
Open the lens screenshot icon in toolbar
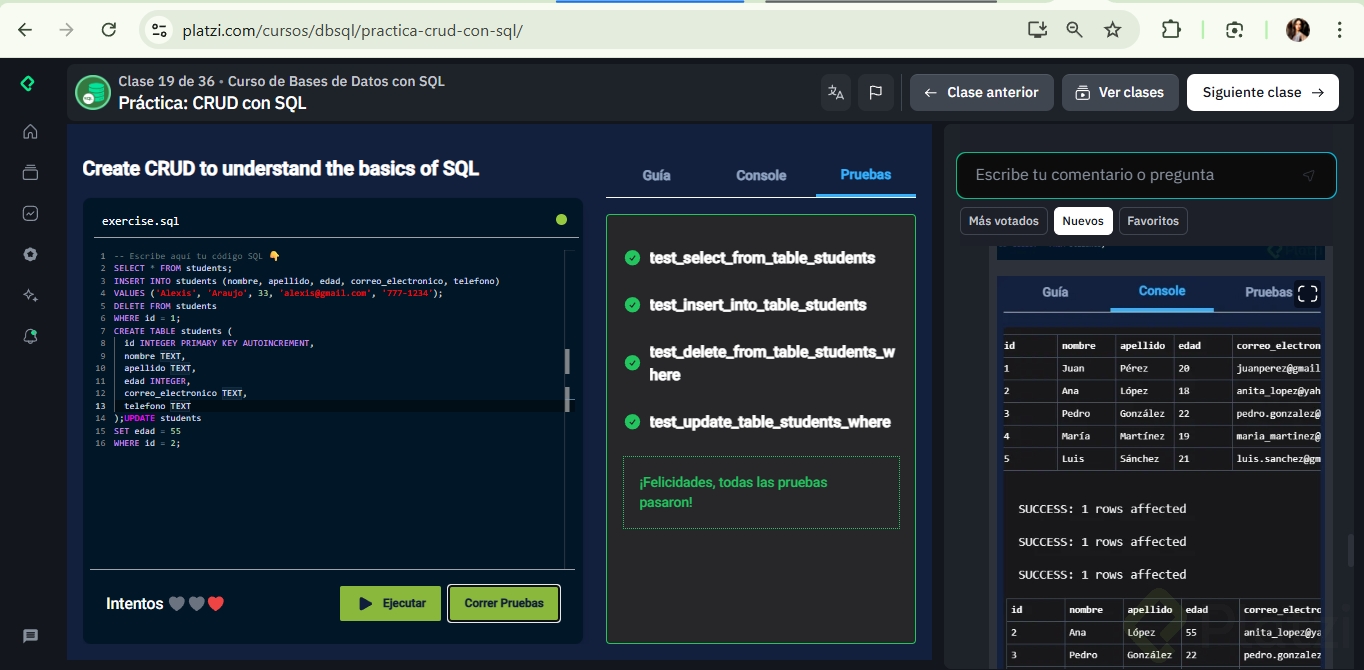pyautogui.click(x=1234, y=30)
